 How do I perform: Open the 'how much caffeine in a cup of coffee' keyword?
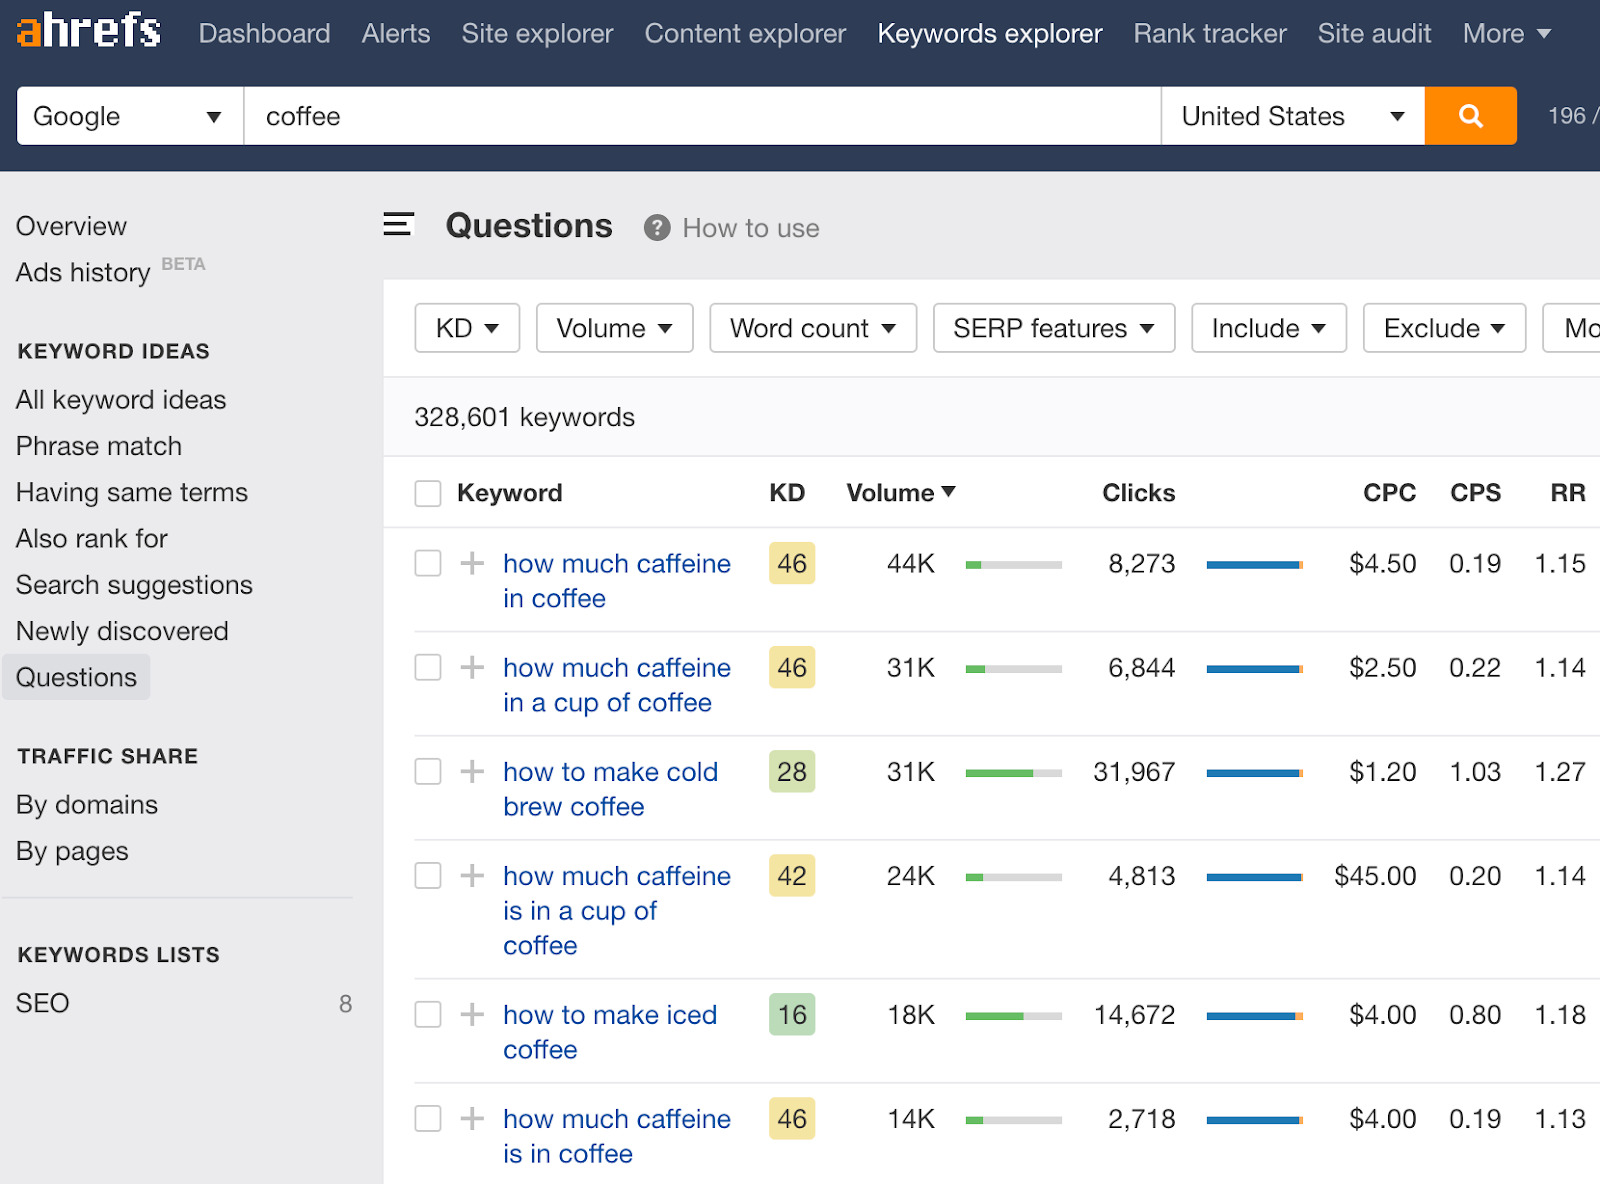coord(616,685)
